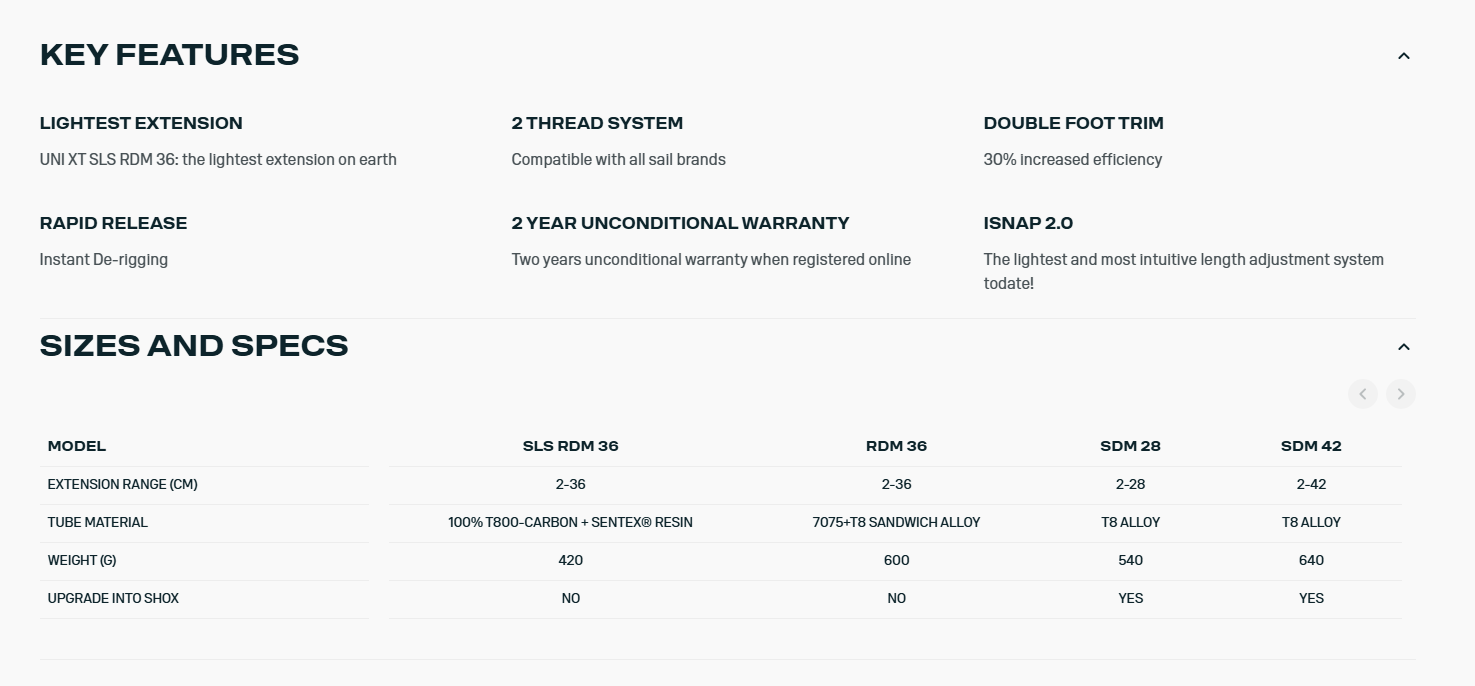This screenshot has width=1475, height=686.
Task: Select the SDM 28 column header
Action: pos(1130,446)
